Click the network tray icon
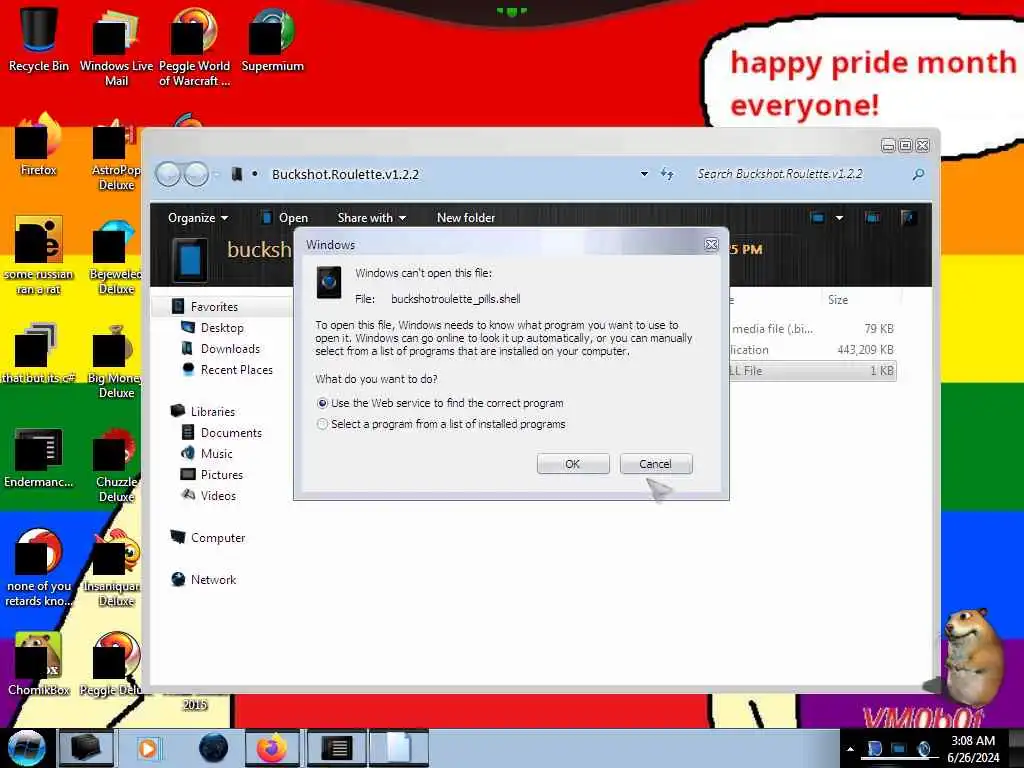This screenshot has height=768, width=1024. tap(899, 749)
